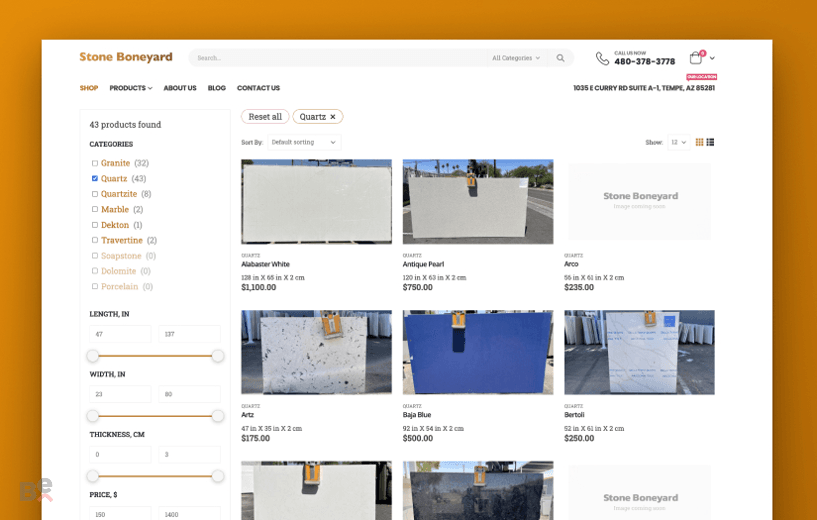Click the 43 products found text

(125, 125)
